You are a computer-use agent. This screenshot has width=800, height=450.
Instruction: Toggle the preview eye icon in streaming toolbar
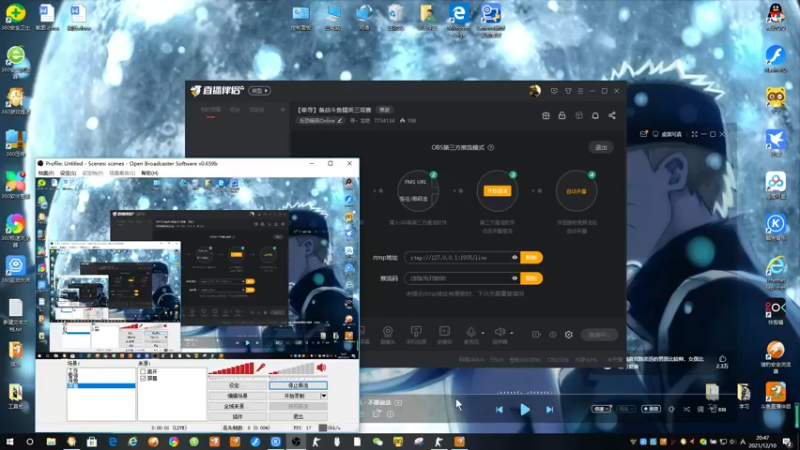(553, 335)
